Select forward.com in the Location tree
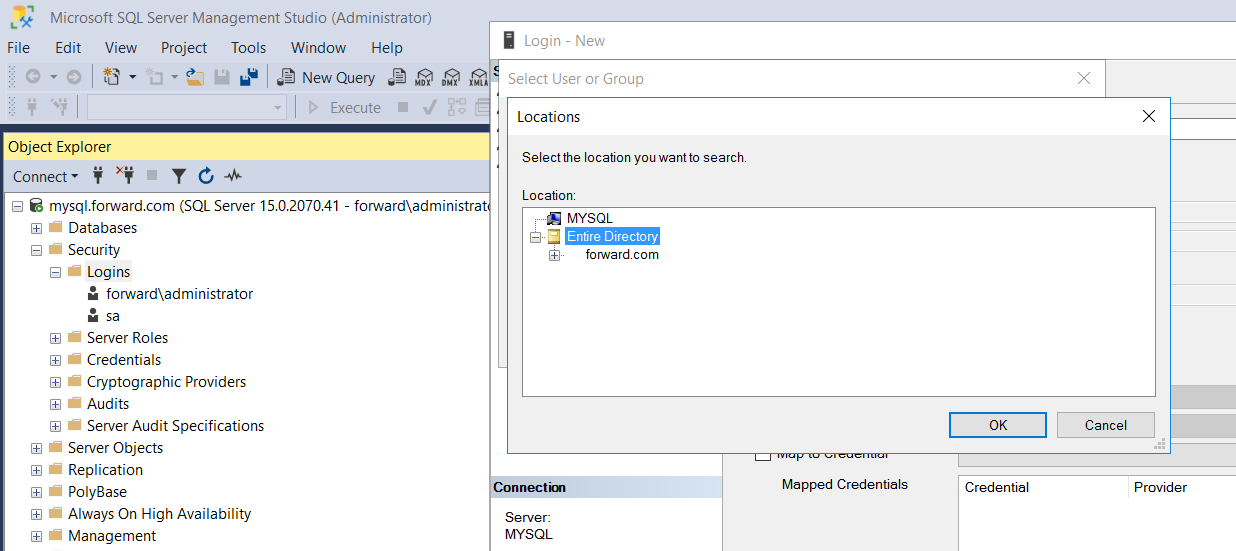The image size is (1236, 551). click(622, 255)
